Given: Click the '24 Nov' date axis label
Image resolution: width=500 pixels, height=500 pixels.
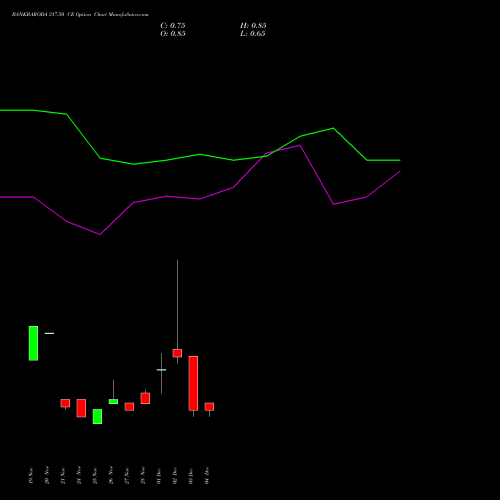Looking at the screenshot, I should click(x=79, y=475).
